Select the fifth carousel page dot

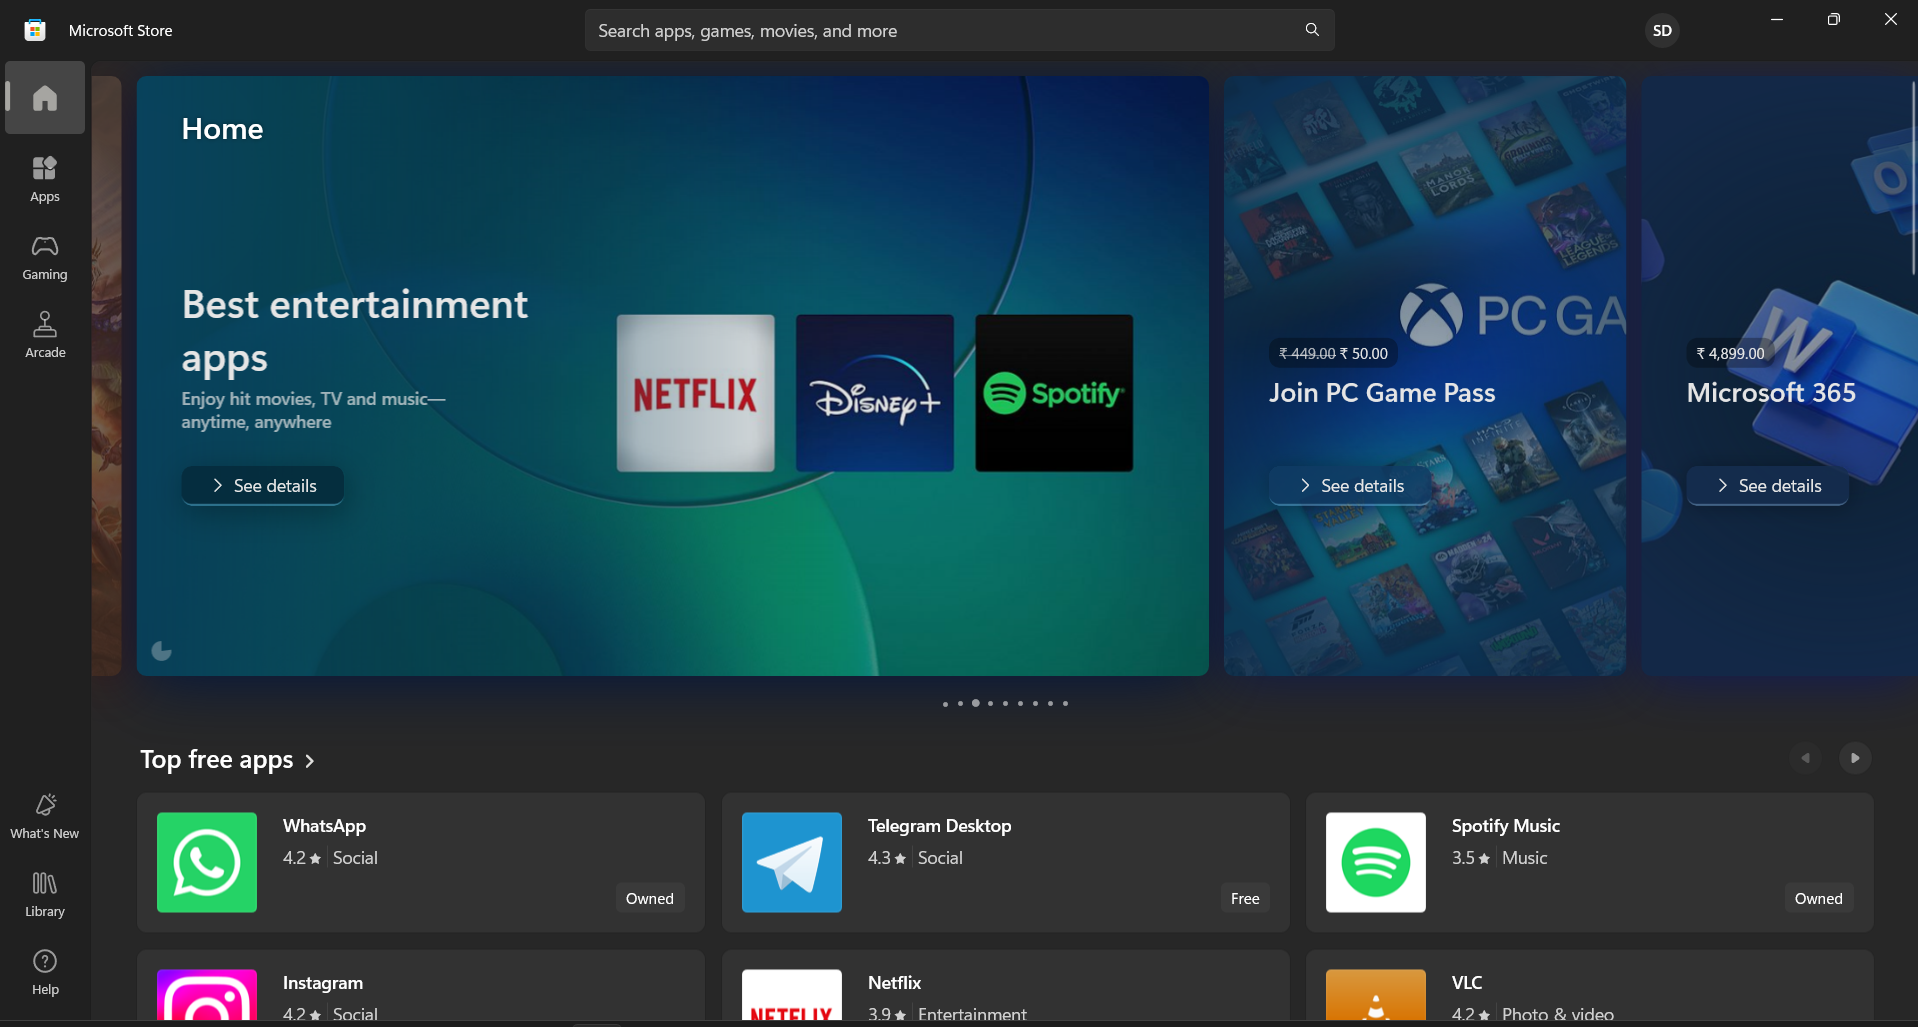[x=1005, y=704]
